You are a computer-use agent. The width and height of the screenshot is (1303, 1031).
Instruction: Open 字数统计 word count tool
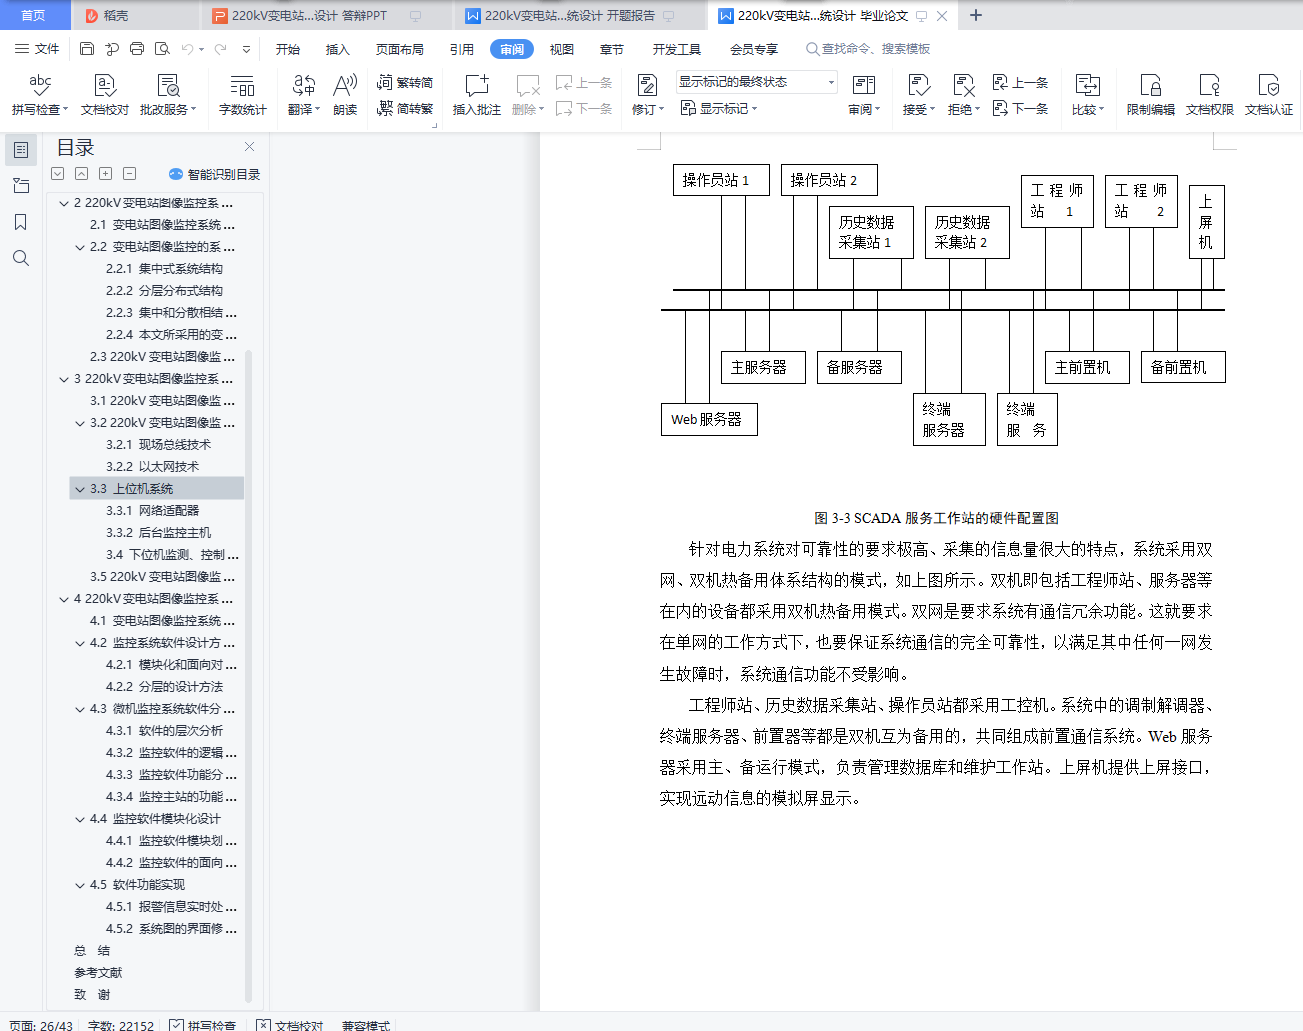tap(243, 95)
